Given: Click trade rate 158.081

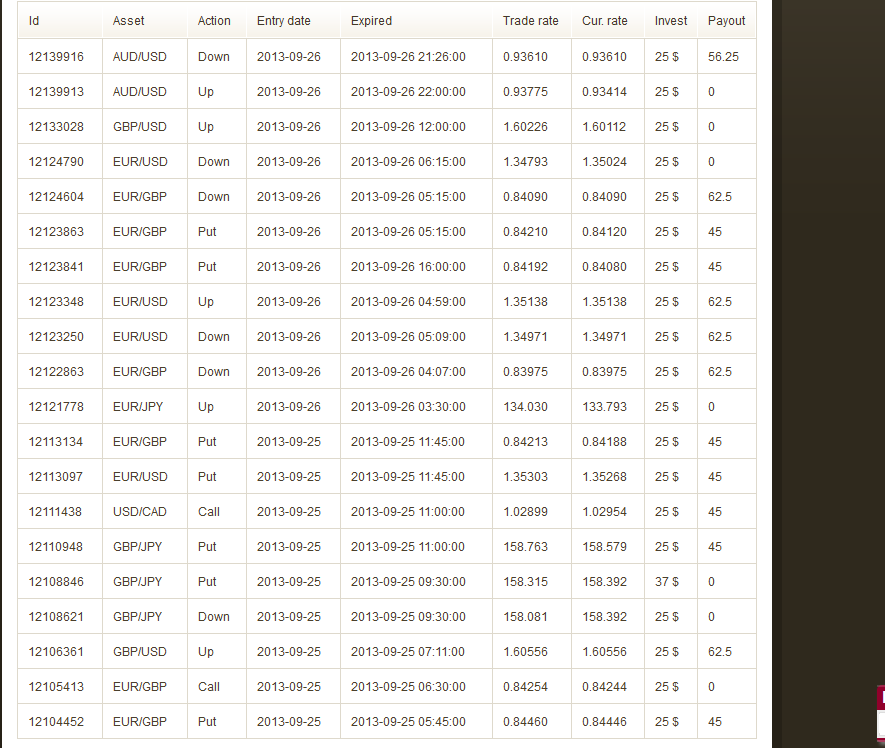Looking at the screenshot, I should coord(525,616).
